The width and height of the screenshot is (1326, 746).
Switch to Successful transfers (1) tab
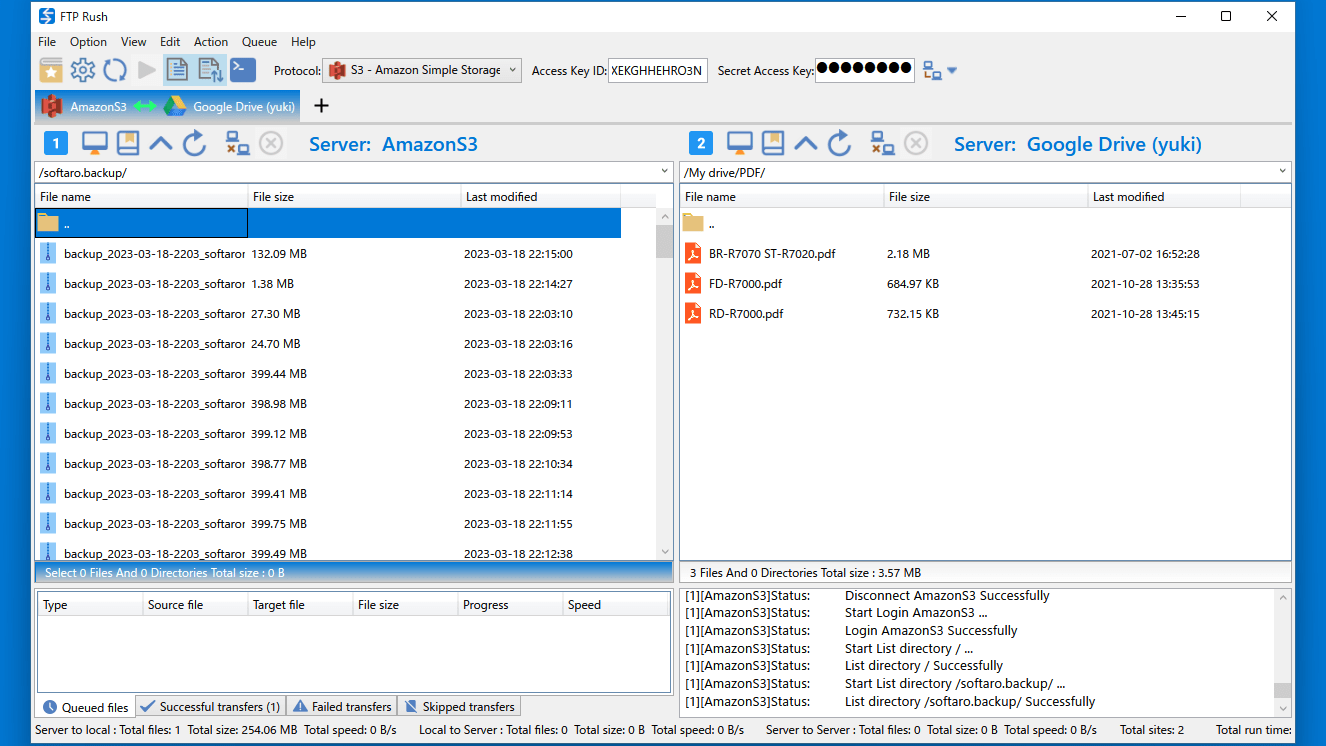point(210,707)
